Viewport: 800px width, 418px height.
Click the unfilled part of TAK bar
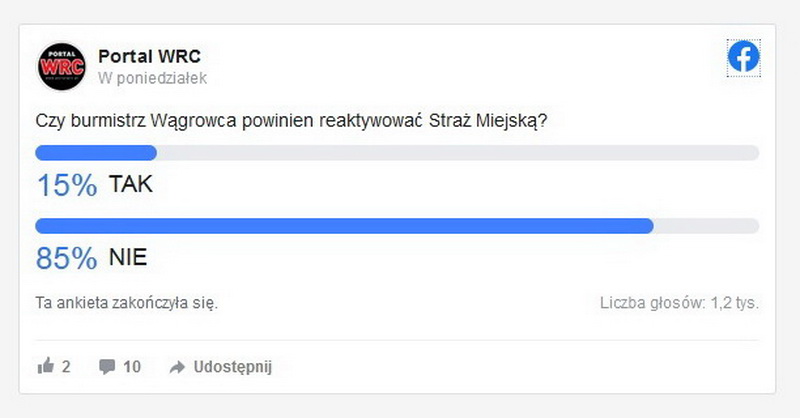(x=458, y=153)
